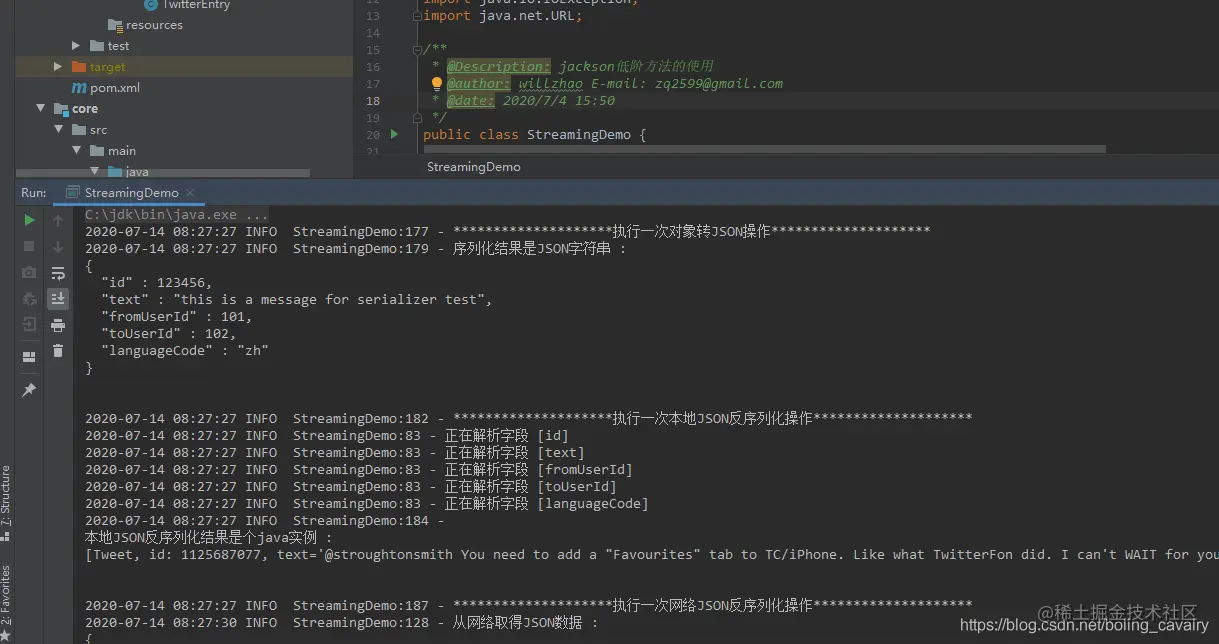
Task: Expand the target folder
Action: coord(58,67)
